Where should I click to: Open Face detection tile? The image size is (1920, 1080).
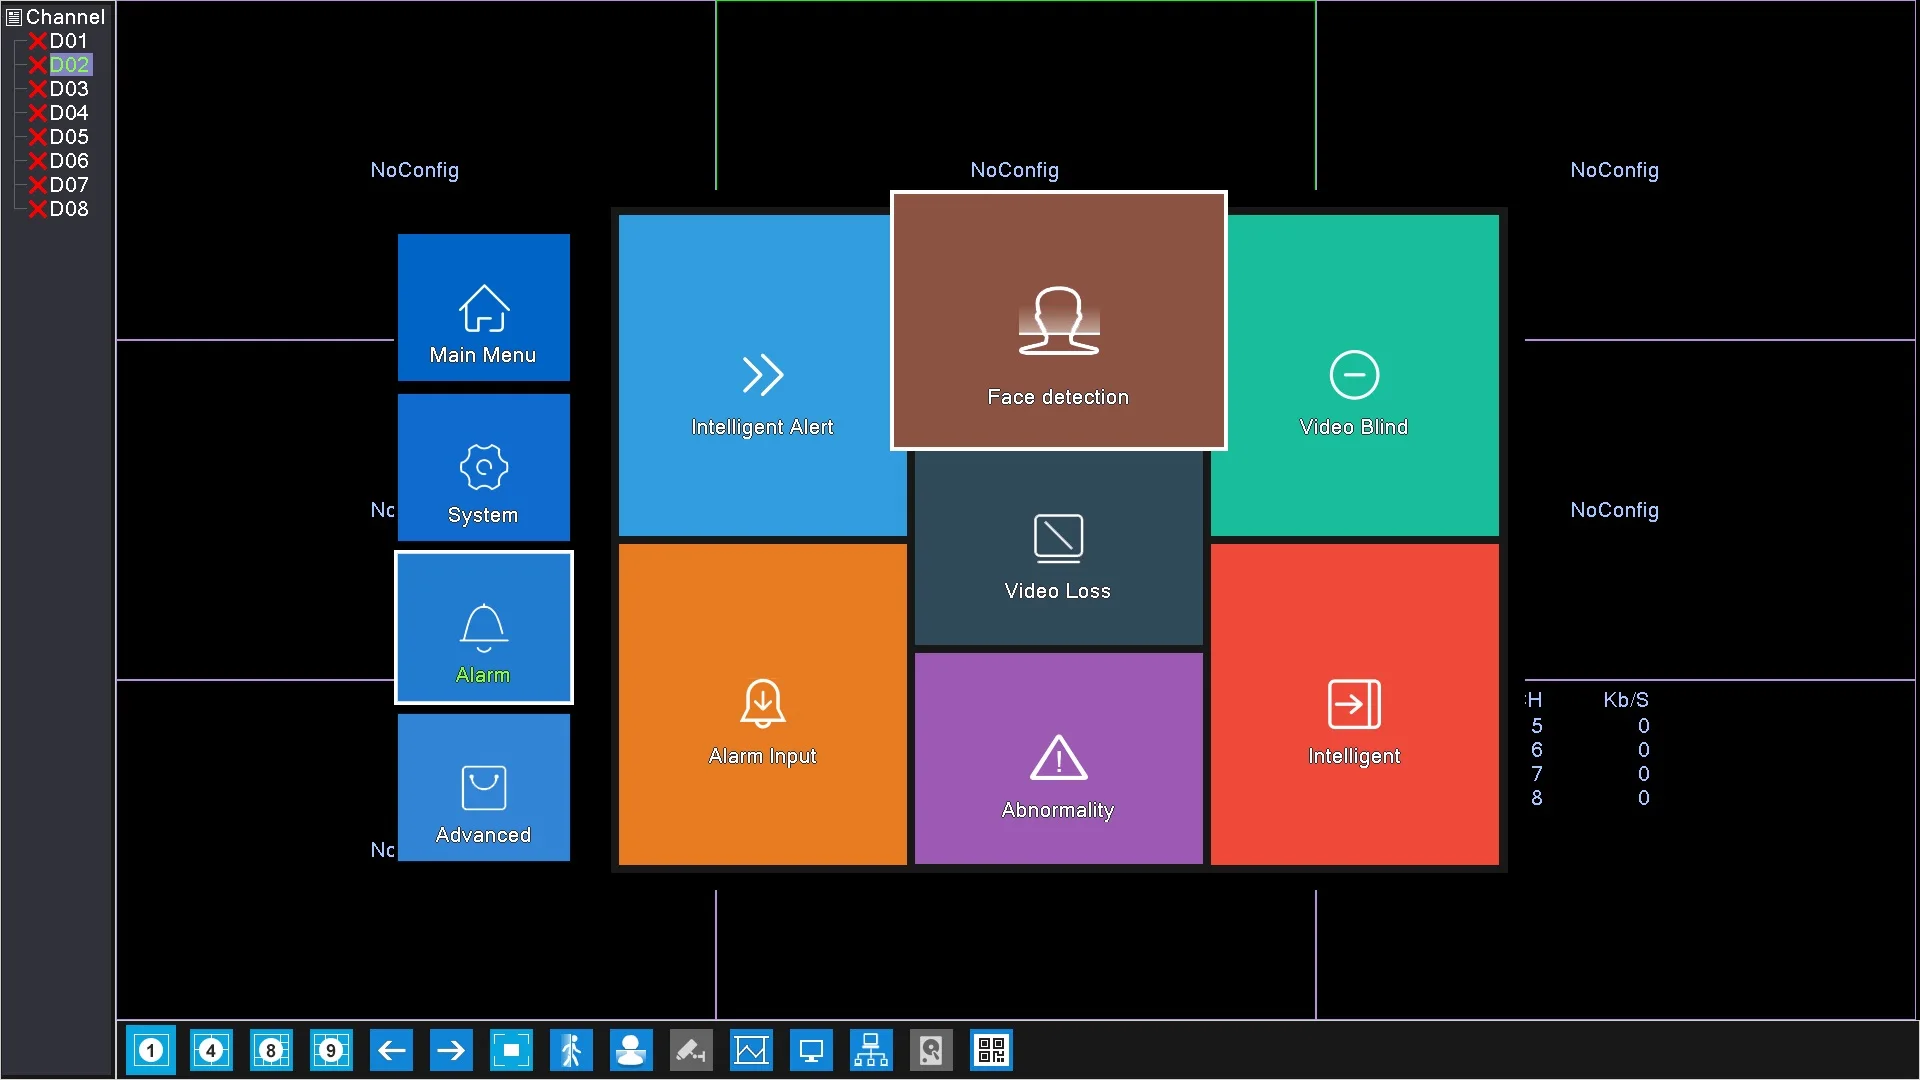click(1058, 320)
